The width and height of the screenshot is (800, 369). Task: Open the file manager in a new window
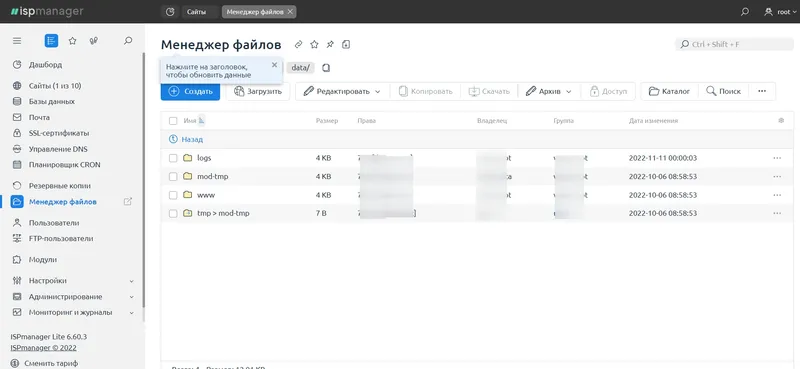pyautogui.click(x=128, y=202)
